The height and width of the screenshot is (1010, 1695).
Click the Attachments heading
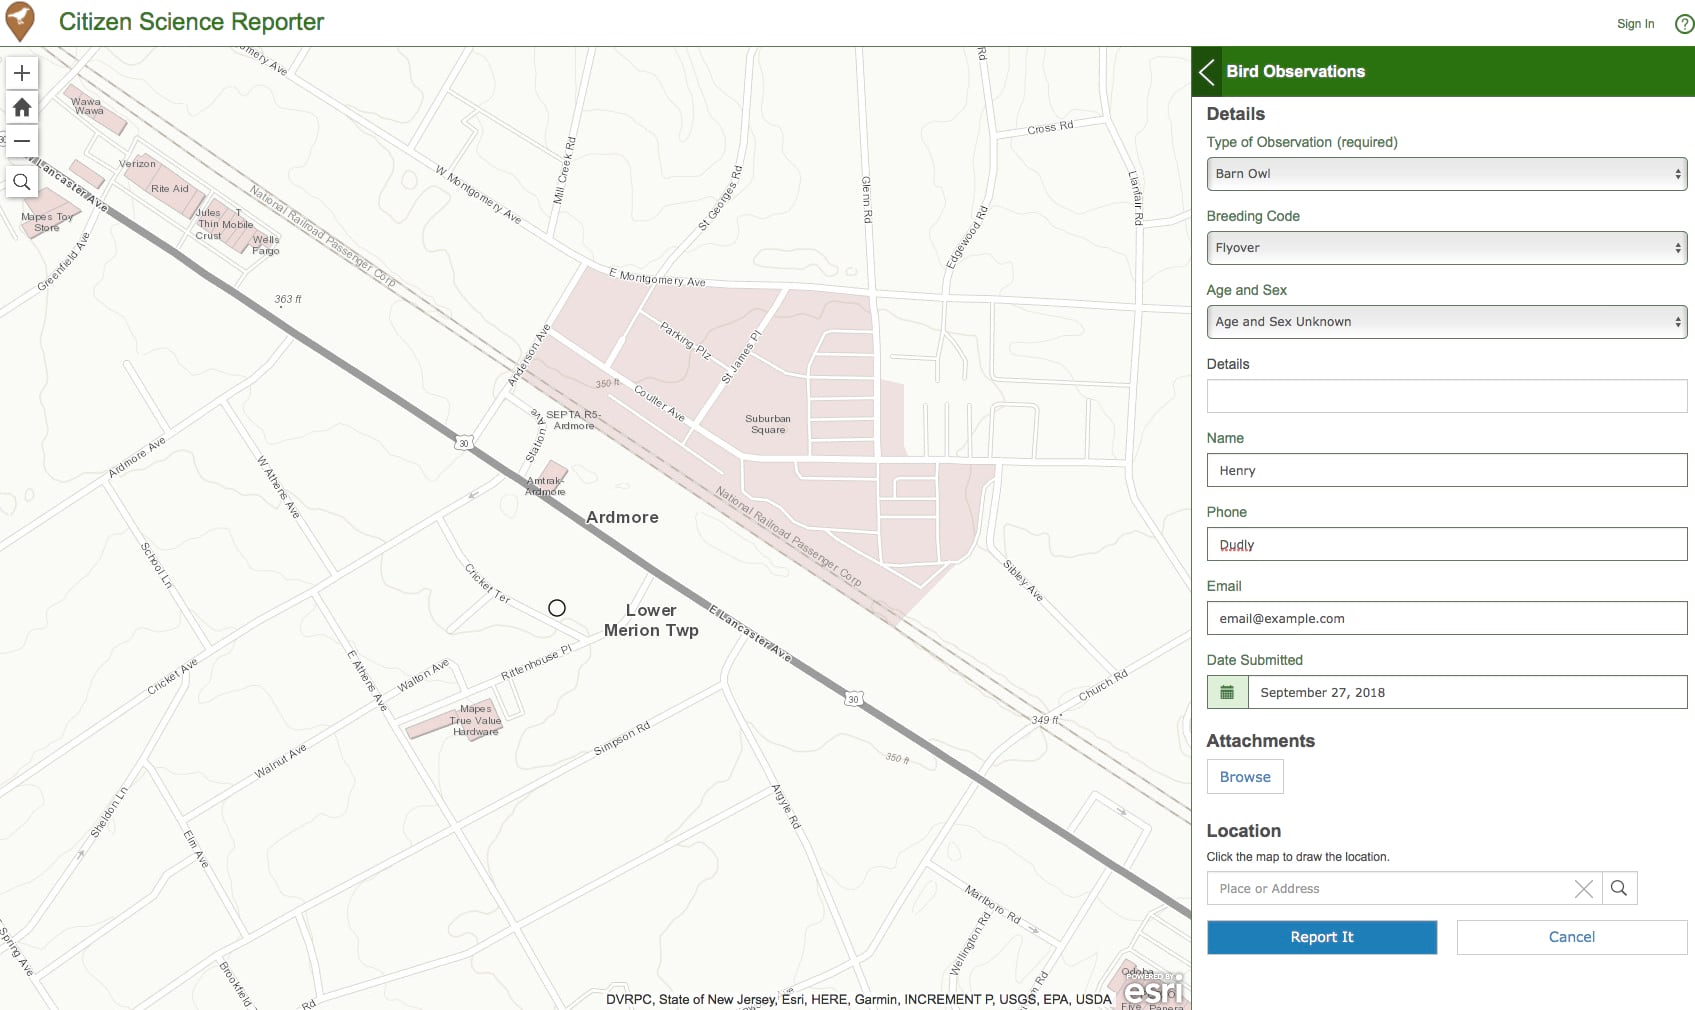(x=1260, y=741)
